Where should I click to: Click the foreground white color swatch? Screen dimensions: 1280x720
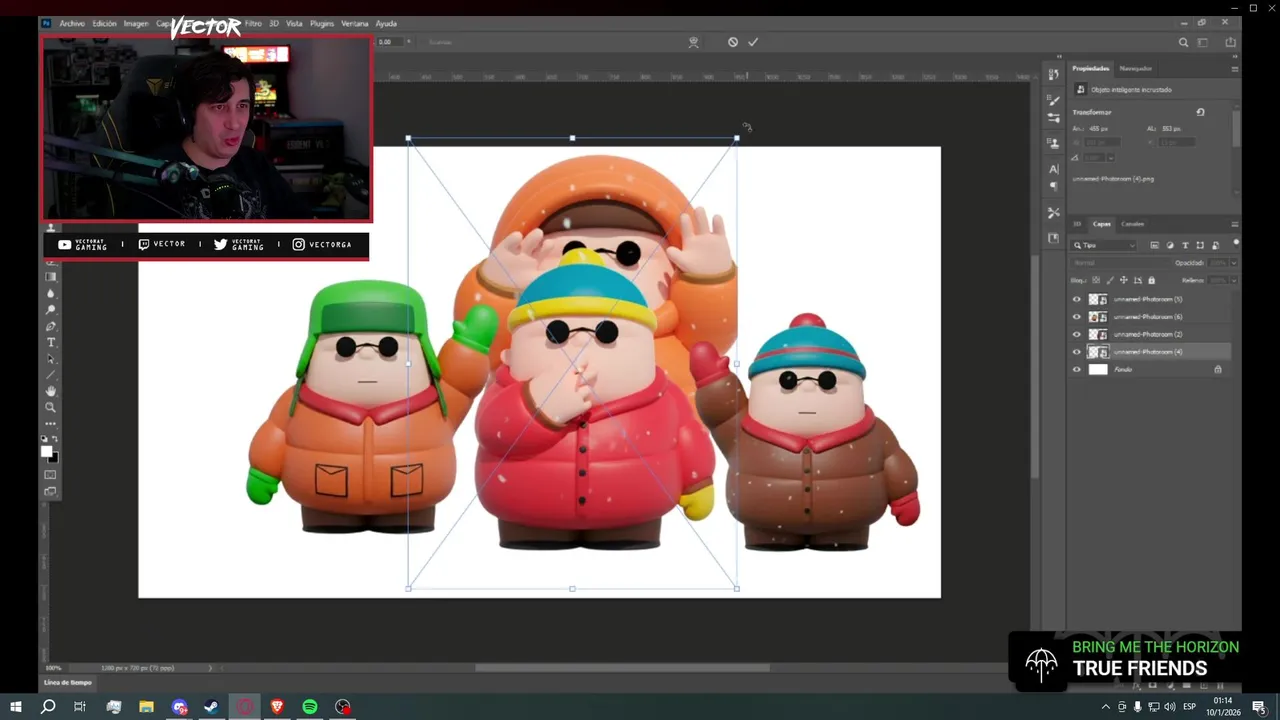tap(46, 452)
